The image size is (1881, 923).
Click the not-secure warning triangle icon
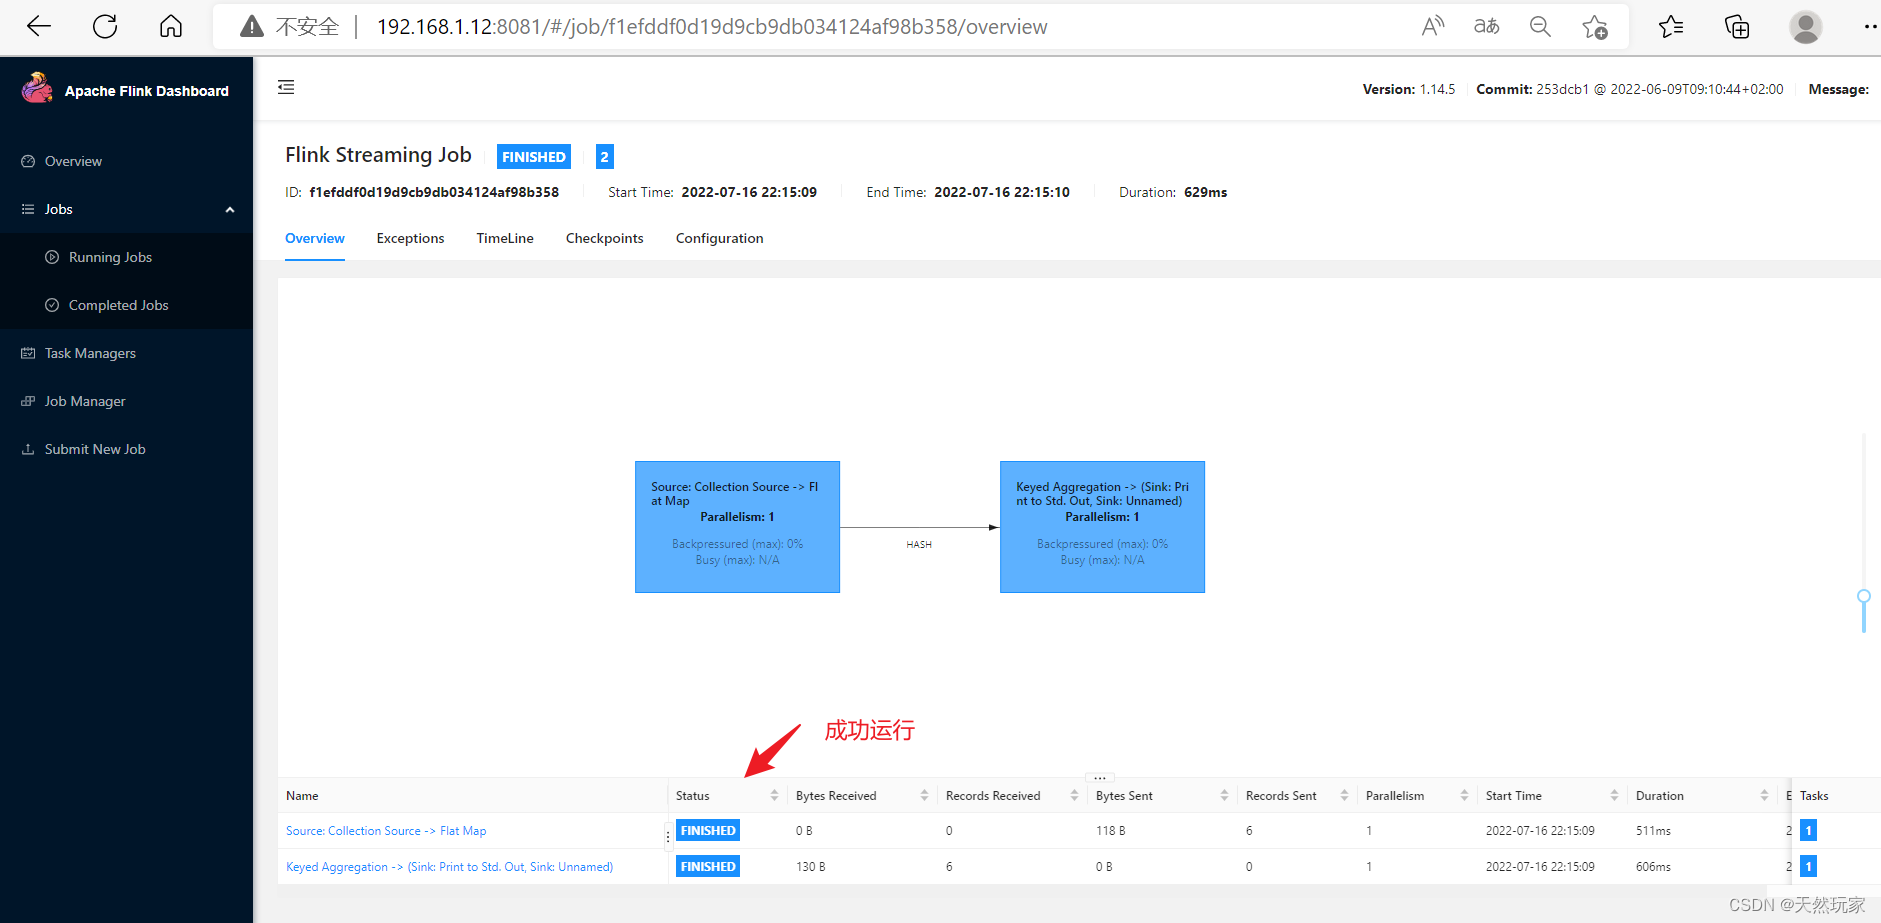point(252,27)
